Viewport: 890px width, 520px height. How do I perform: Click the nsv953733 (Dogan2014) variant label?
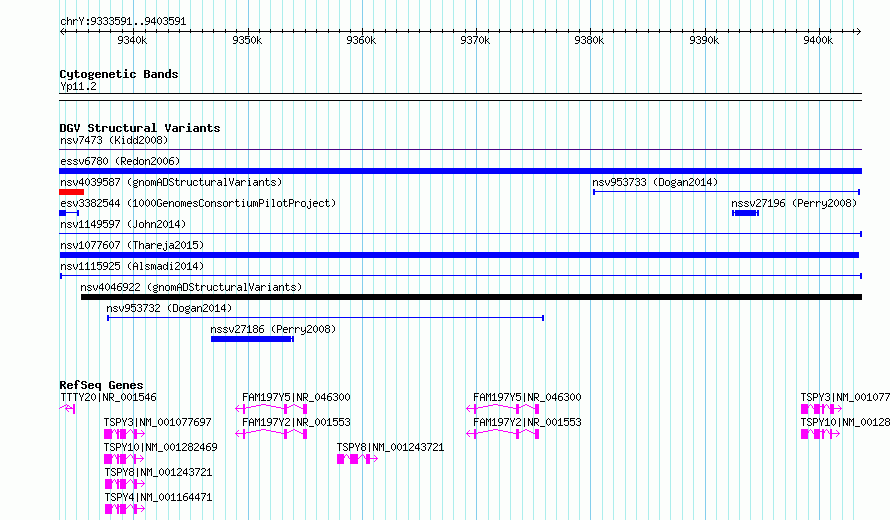(655, 182)
